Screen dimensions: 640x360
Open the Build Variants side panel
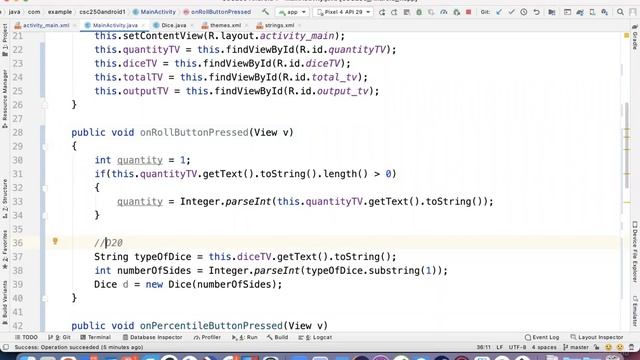tap(5, 302)
